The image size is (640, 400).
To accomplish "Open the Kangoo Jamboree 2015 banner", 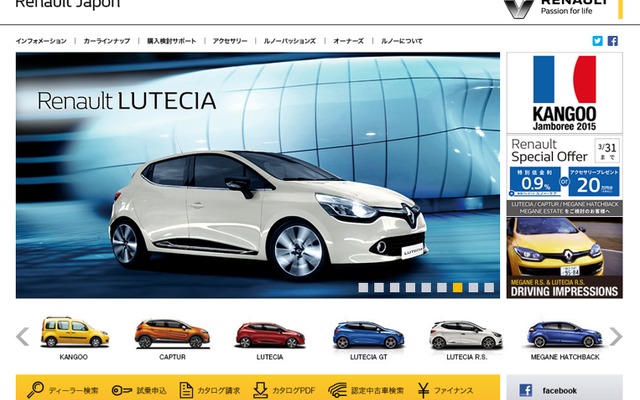I will coord(564,93).
